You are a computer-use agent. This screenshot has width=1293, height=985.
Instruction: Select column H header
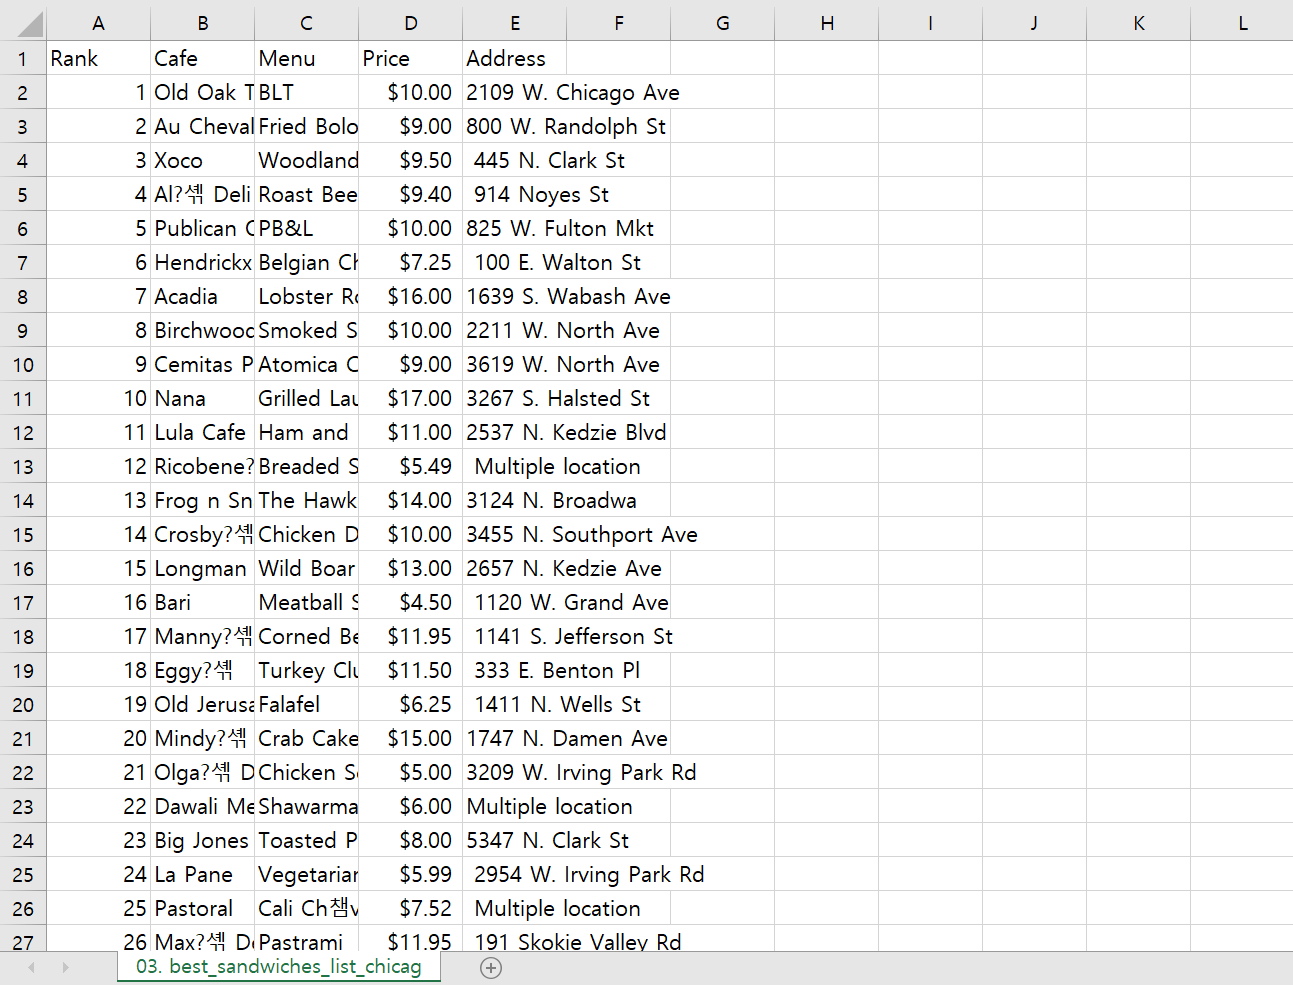point(826,23)
